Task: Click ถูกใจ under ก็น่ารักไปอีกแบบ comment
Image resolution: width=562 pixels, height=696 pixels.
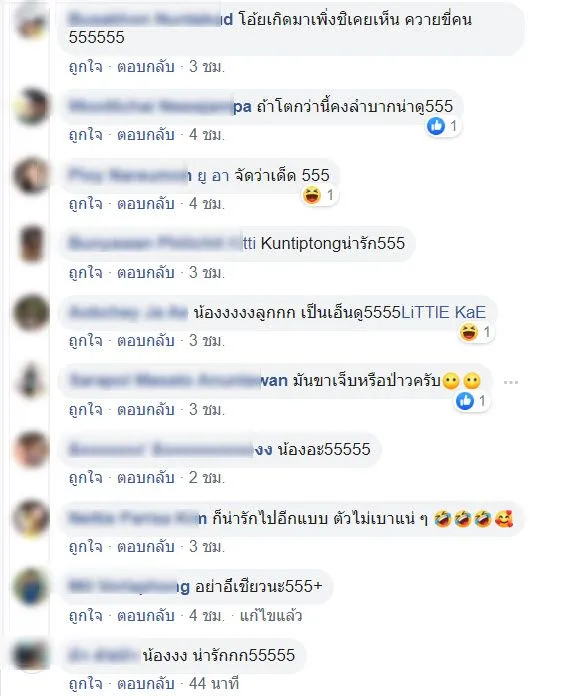Action: coord(85,546)
